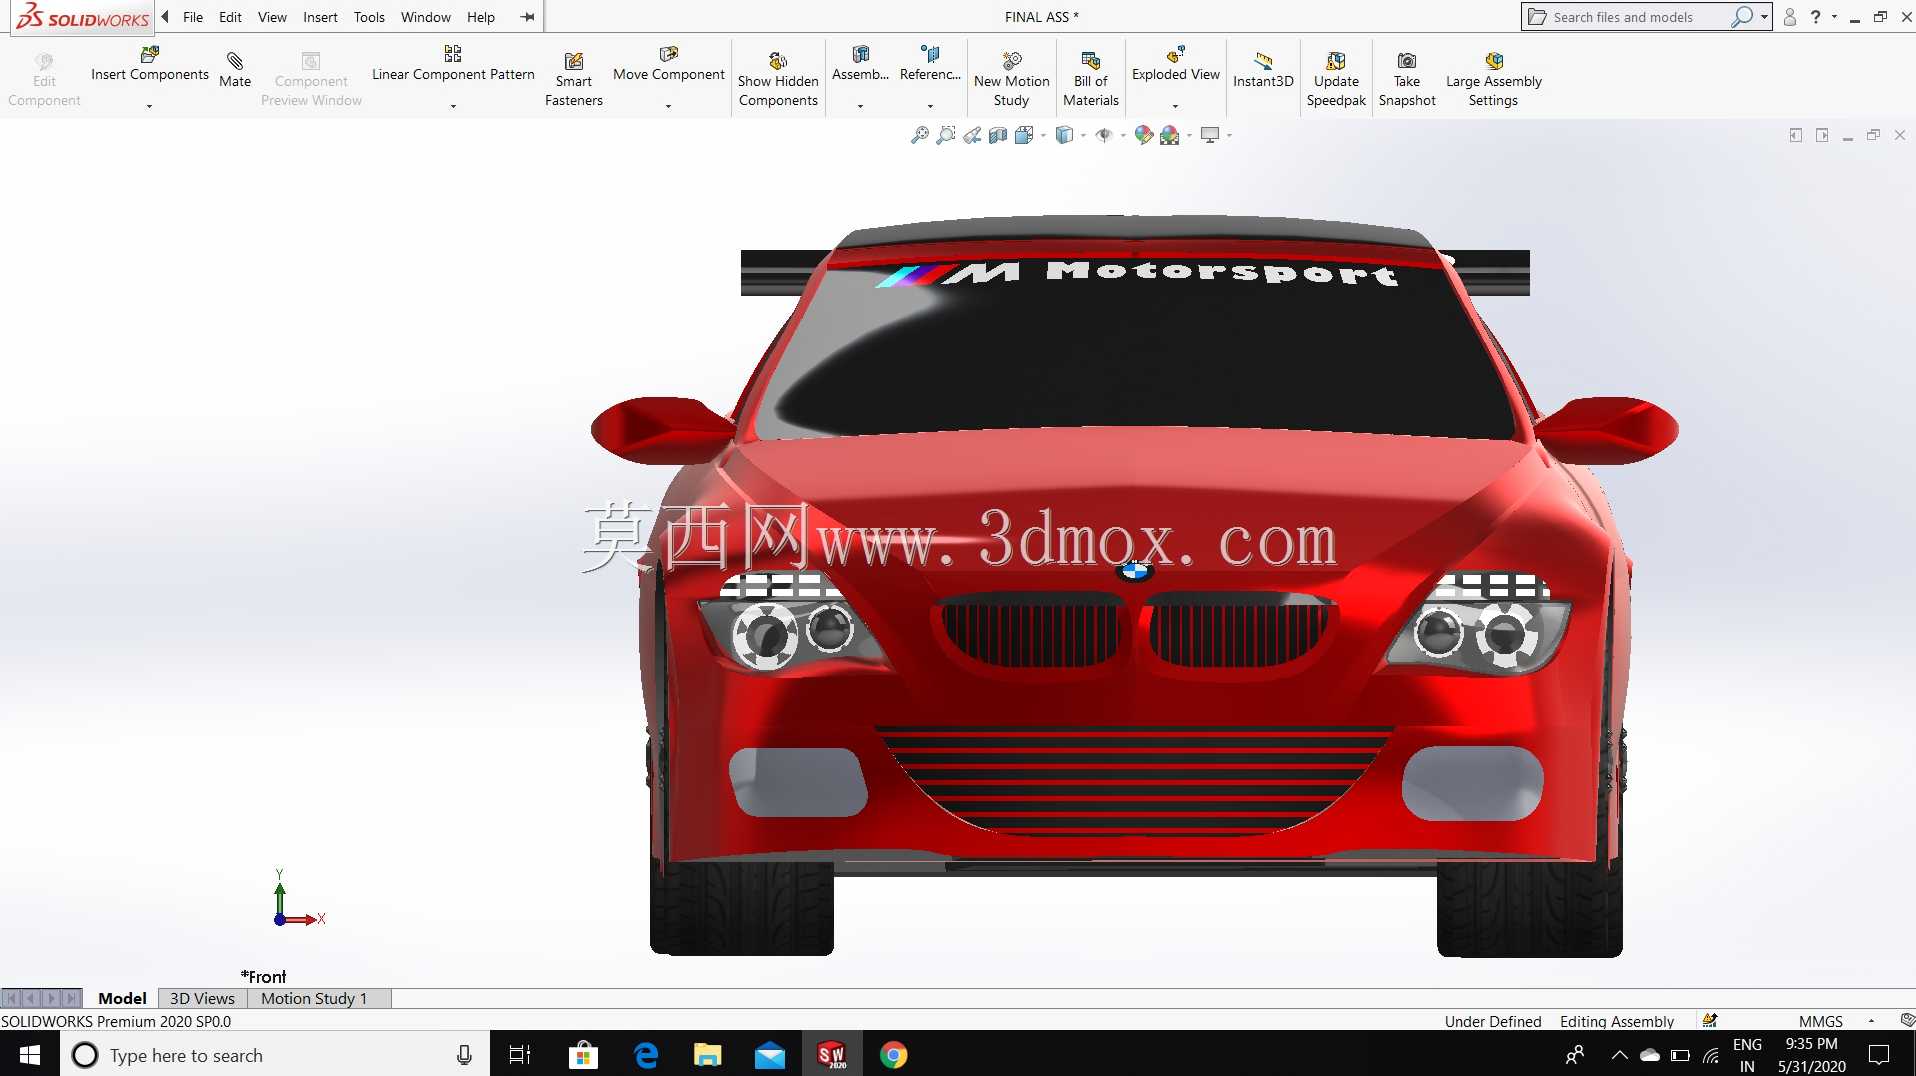Toggle Instant3D mode

pos(1263,70)
